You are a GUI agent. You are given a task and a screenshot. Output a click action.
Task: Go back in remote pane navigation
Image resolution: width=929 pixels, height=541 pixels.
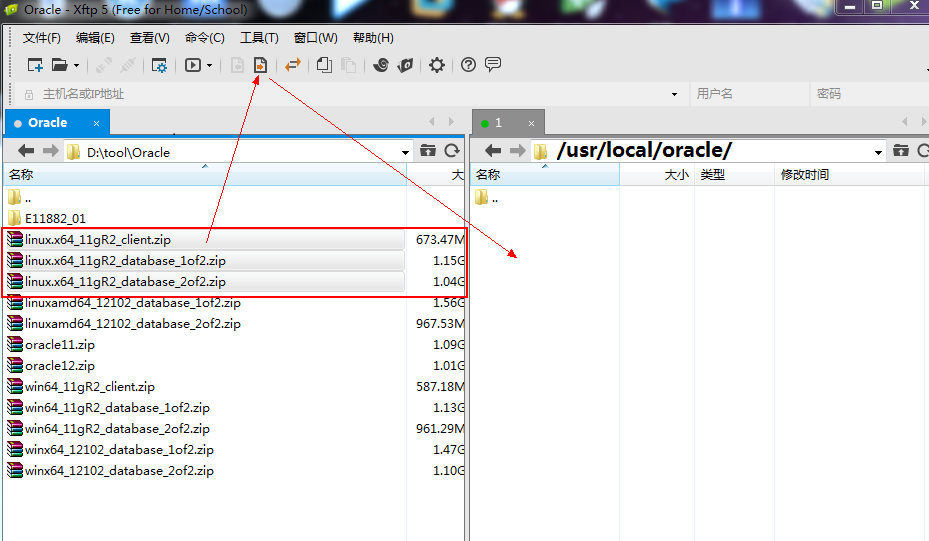click(493, 151)
